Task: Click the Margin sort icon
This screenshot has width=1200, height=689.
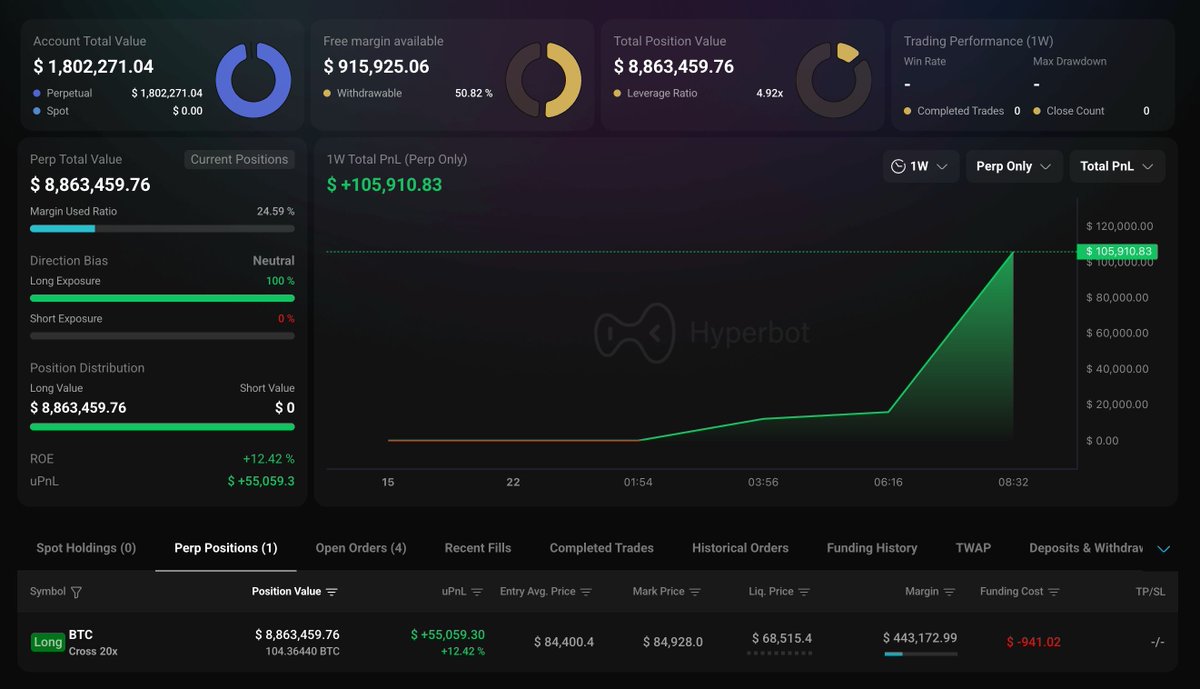Action: click(x=950, y=591)
